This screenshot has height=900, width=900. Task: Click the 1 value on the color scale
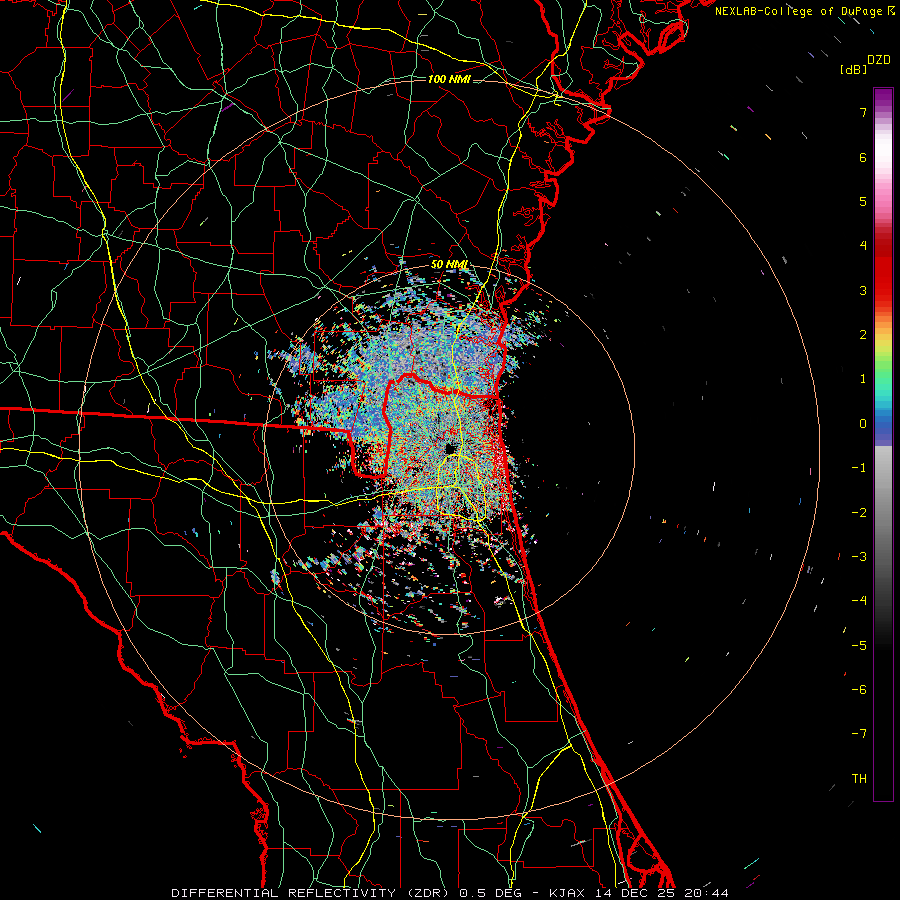[863, 379]
